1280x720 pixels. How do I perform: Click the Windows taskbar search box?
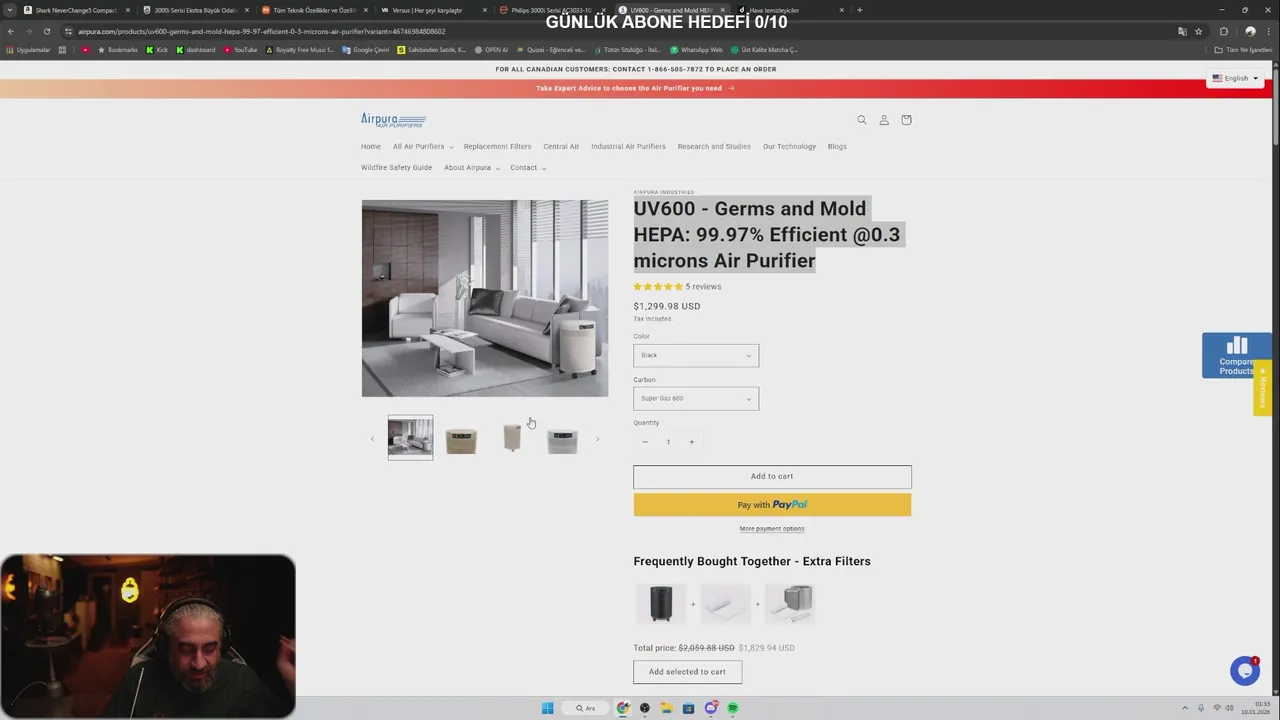pyautogui.click(x=586, y=708)
